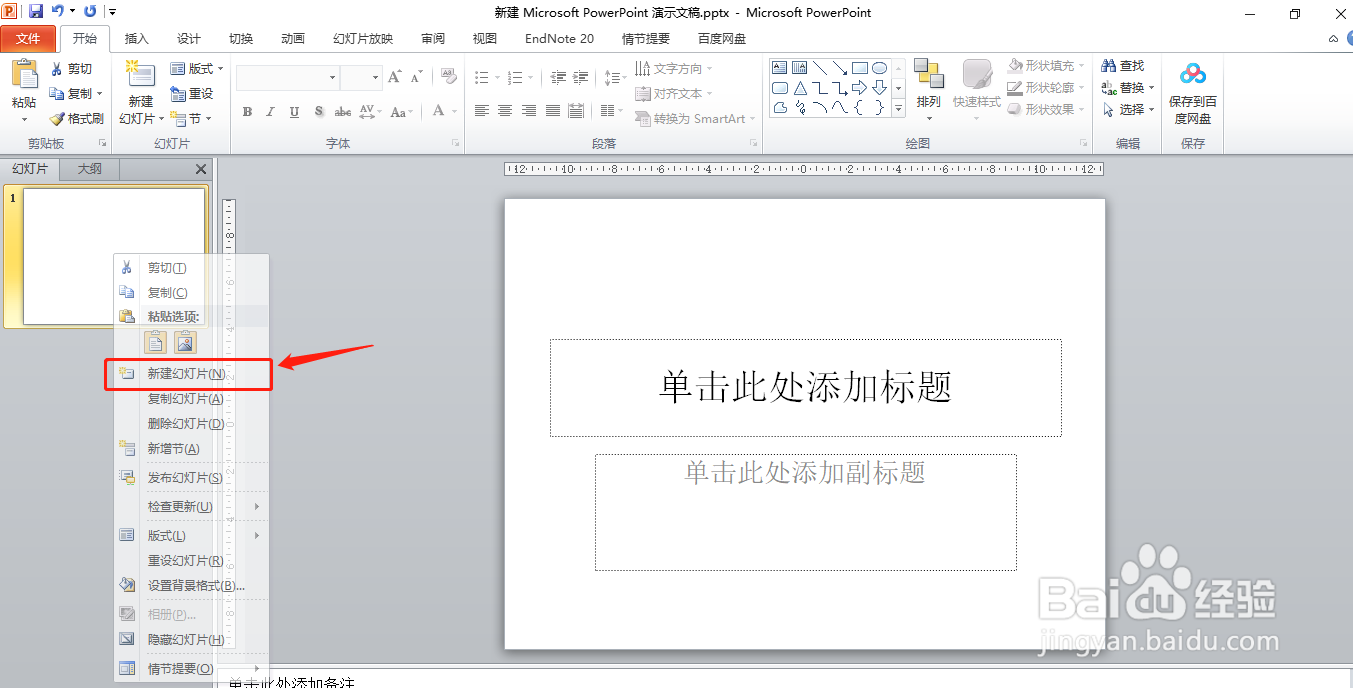Enable underline on selected text

click(293, 112)
